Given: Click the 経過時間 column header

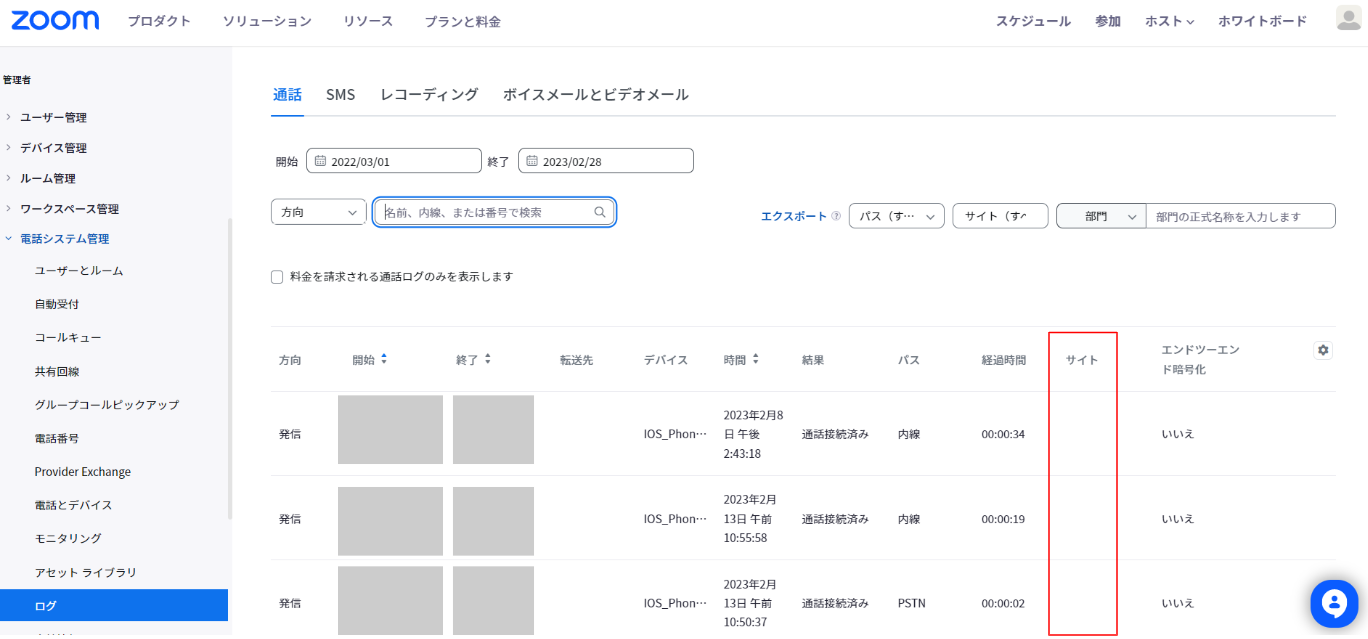Looking at the screenshot, I should tap(1004, 360).
